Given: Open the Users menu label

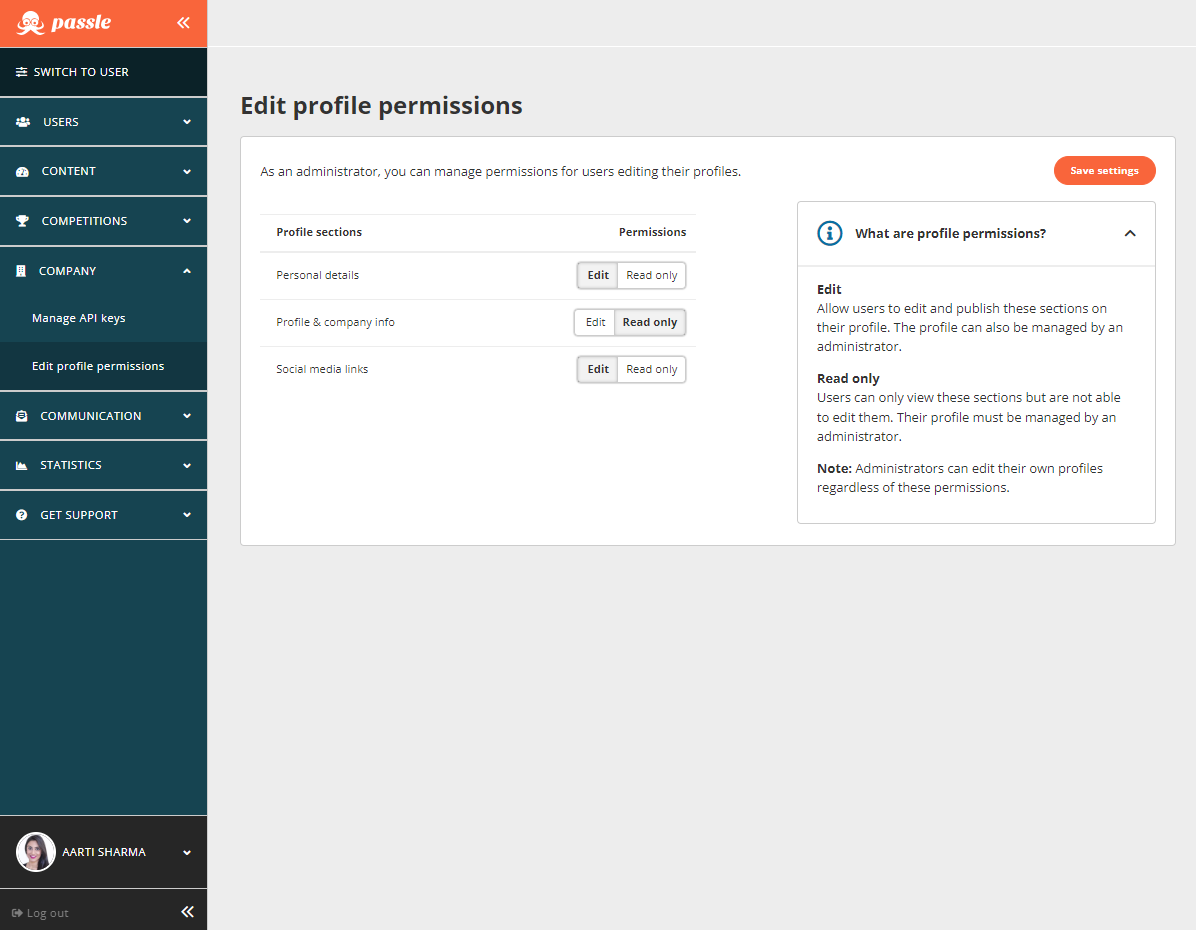Looking at the screenshot, I should (x=61, y=122).
